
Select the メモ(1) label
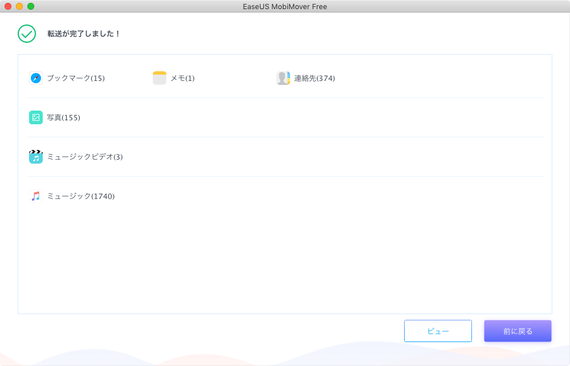coord(182,78)
